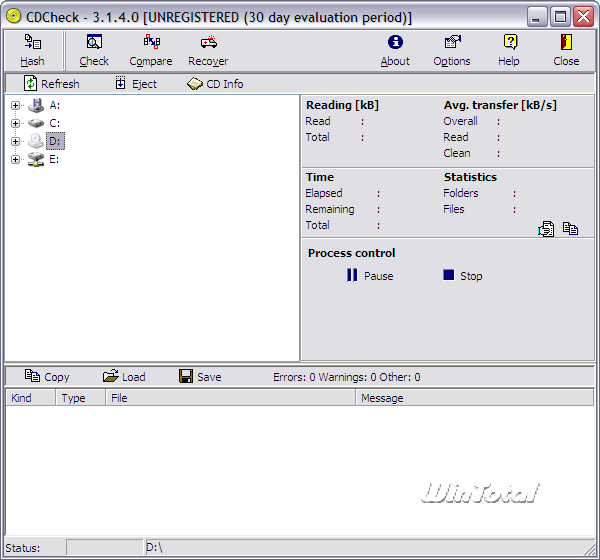Minimize the CDCheck window
Screen dimensions: 600x560
[536, 17]
